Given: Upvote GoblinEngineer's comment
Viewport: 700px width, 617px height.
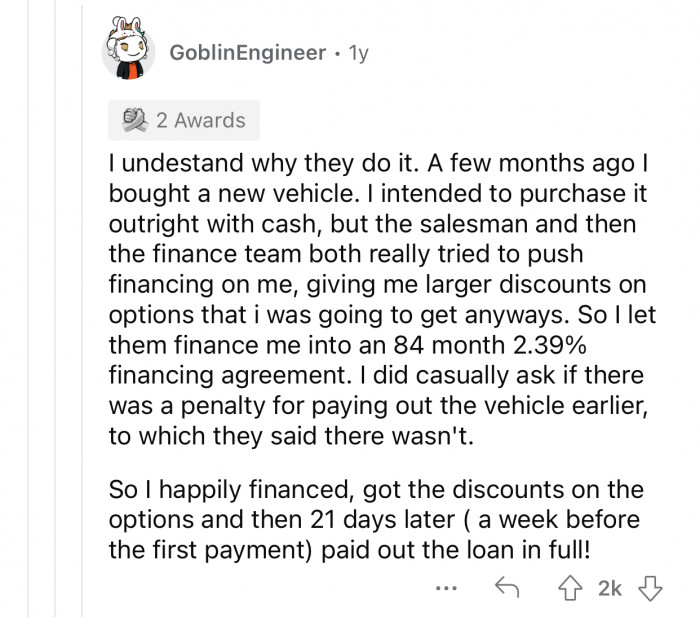Looking at the screenshot, I should pos(570,588).
